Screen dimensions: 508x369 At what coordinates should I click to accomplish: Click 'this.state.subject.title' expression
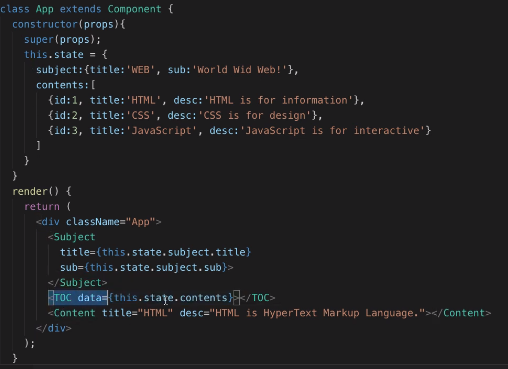174,252
